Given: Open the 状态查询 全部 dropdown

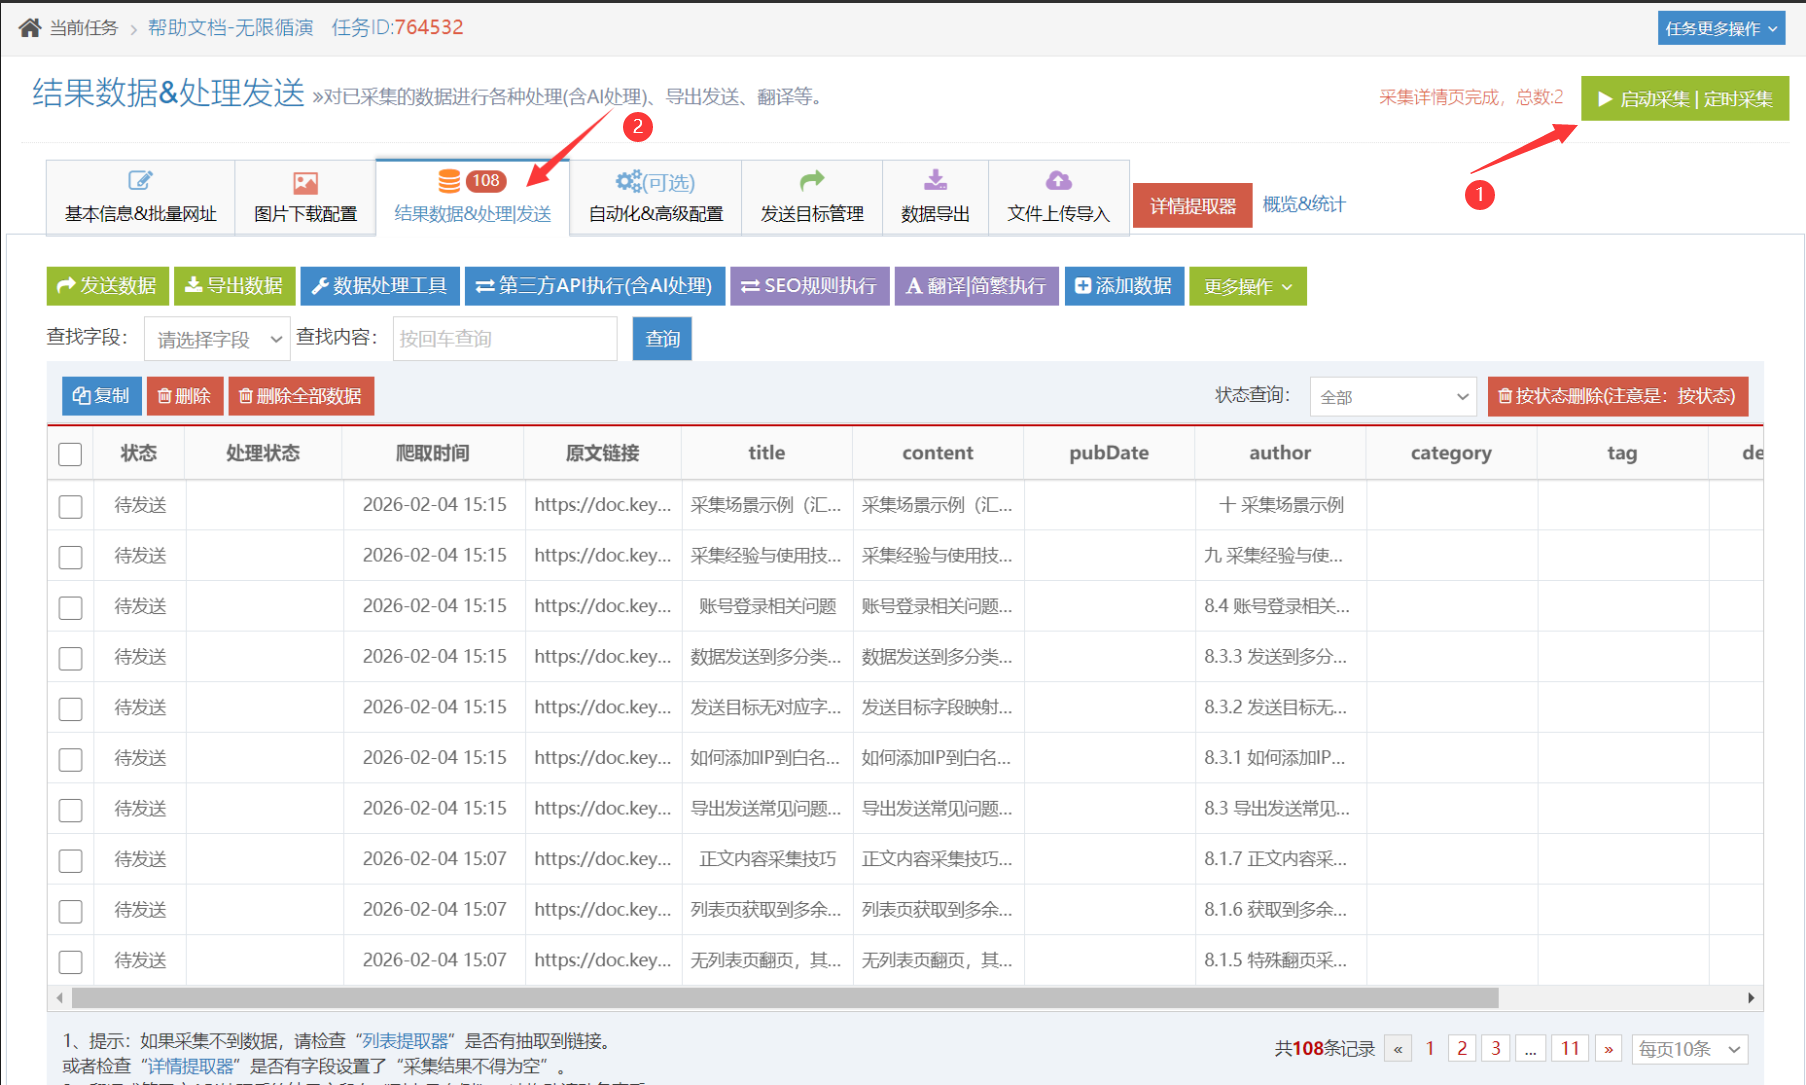Looking at the screenshot, I should pos(1392,397).
